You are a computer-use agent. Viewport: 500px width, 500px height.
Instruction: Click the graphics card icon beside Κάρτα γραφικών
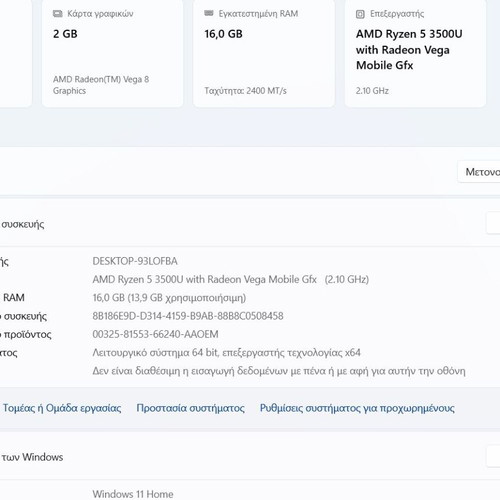pos(58,14)
